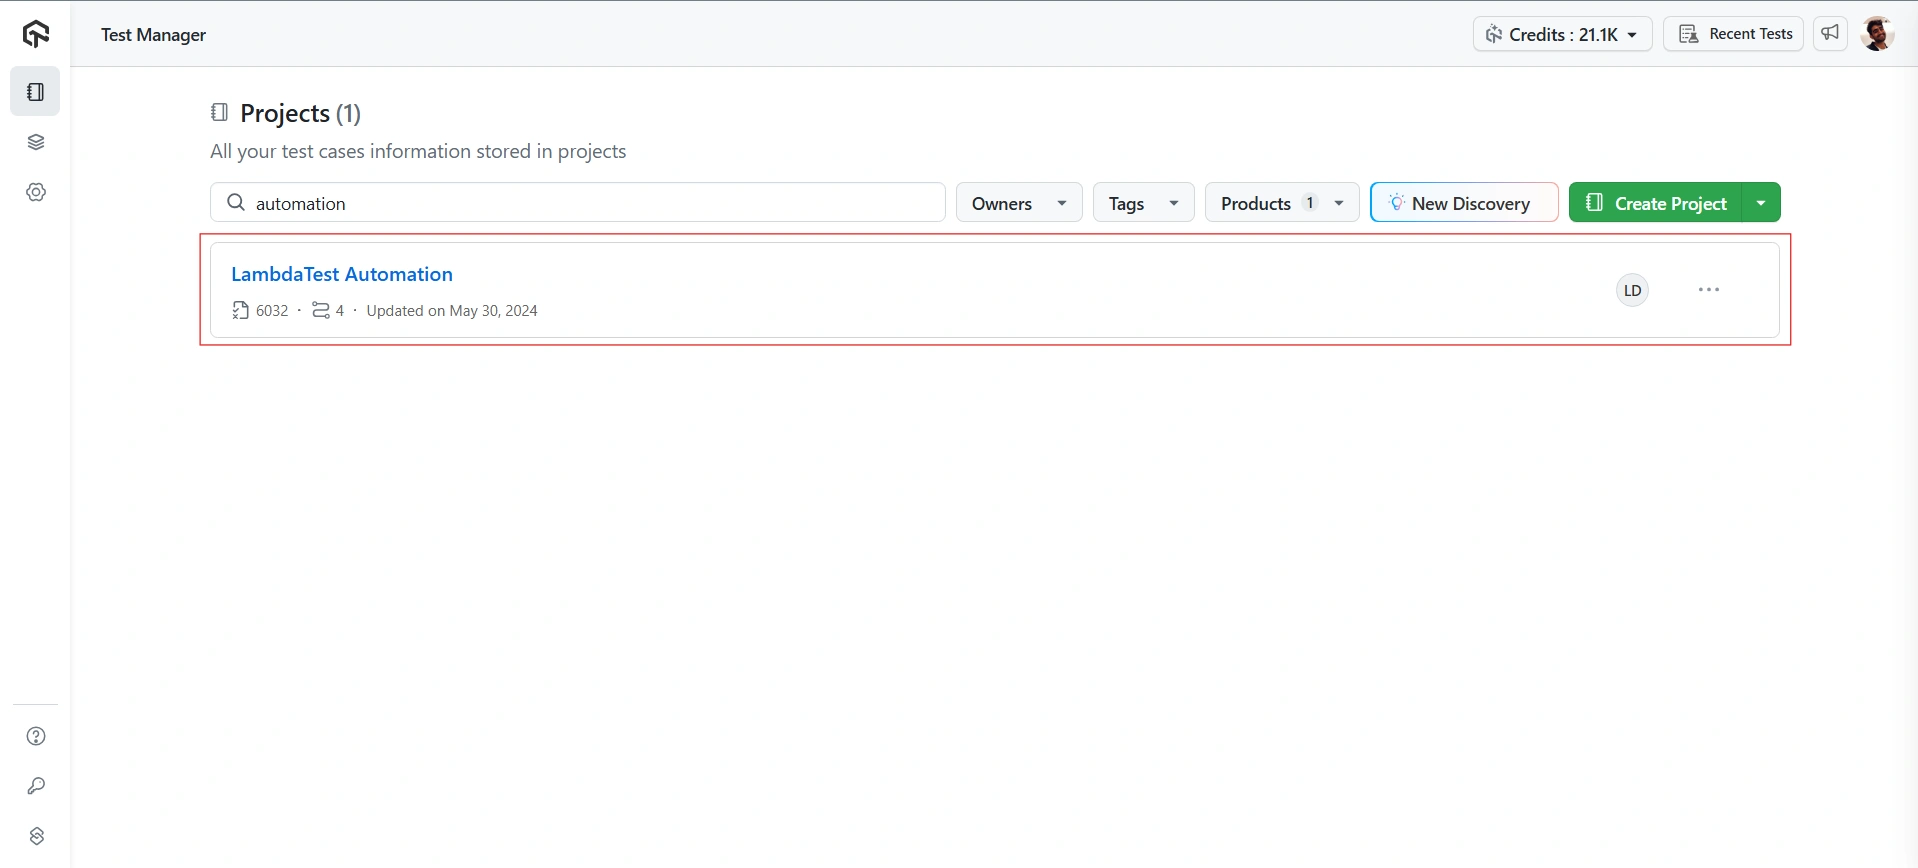Viewport: 1918px width, 868px height.
Task: Open the three-dot project options menu
Action: [x=1709, y=290]
